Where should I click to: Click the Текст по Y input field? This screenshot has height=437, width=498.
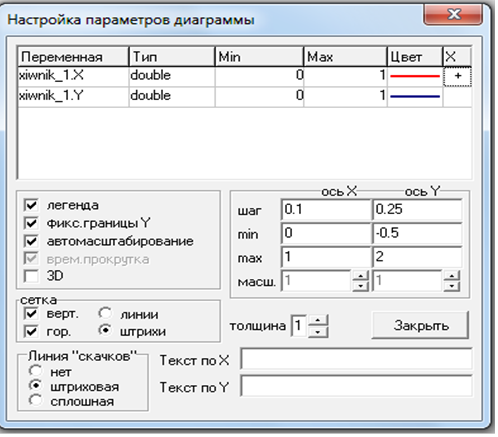tap(356, 386)
